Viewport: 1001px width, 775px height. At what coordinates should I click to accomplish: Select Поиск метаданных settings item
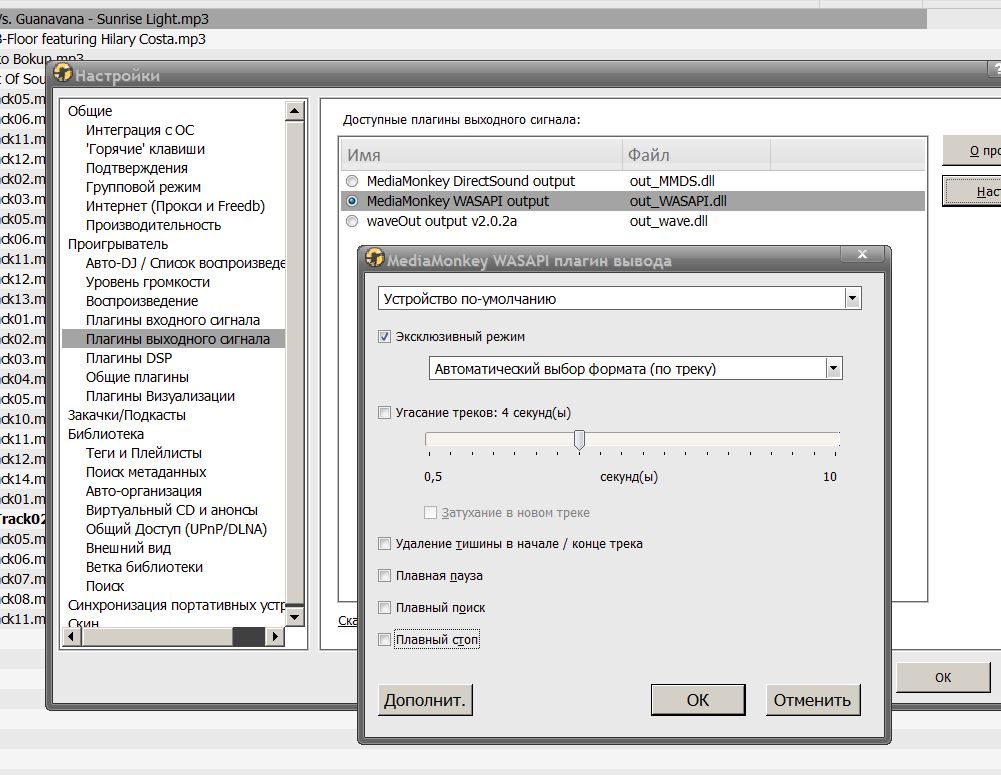(146, 472)
